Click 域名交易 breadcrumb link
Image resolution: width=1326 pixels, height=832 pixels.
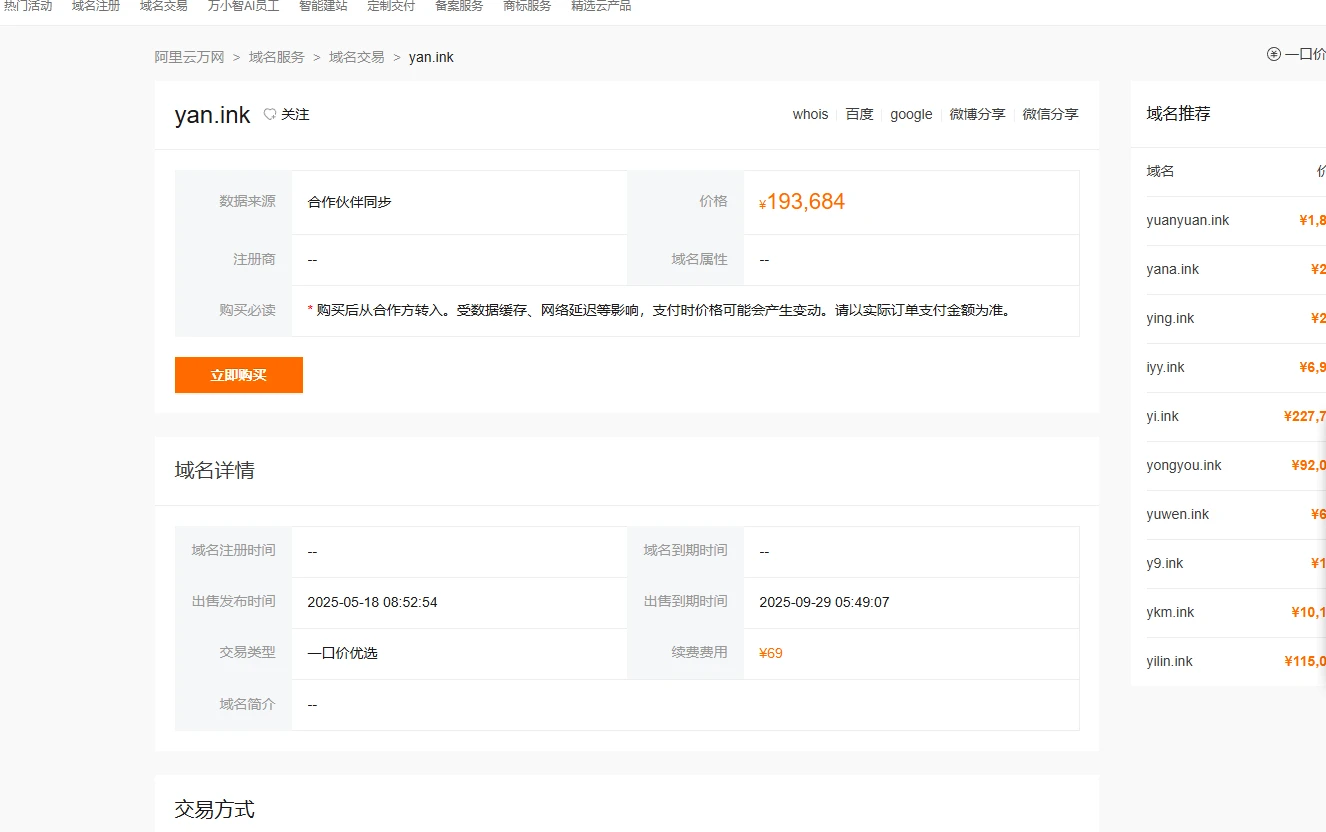pos(357,57)
